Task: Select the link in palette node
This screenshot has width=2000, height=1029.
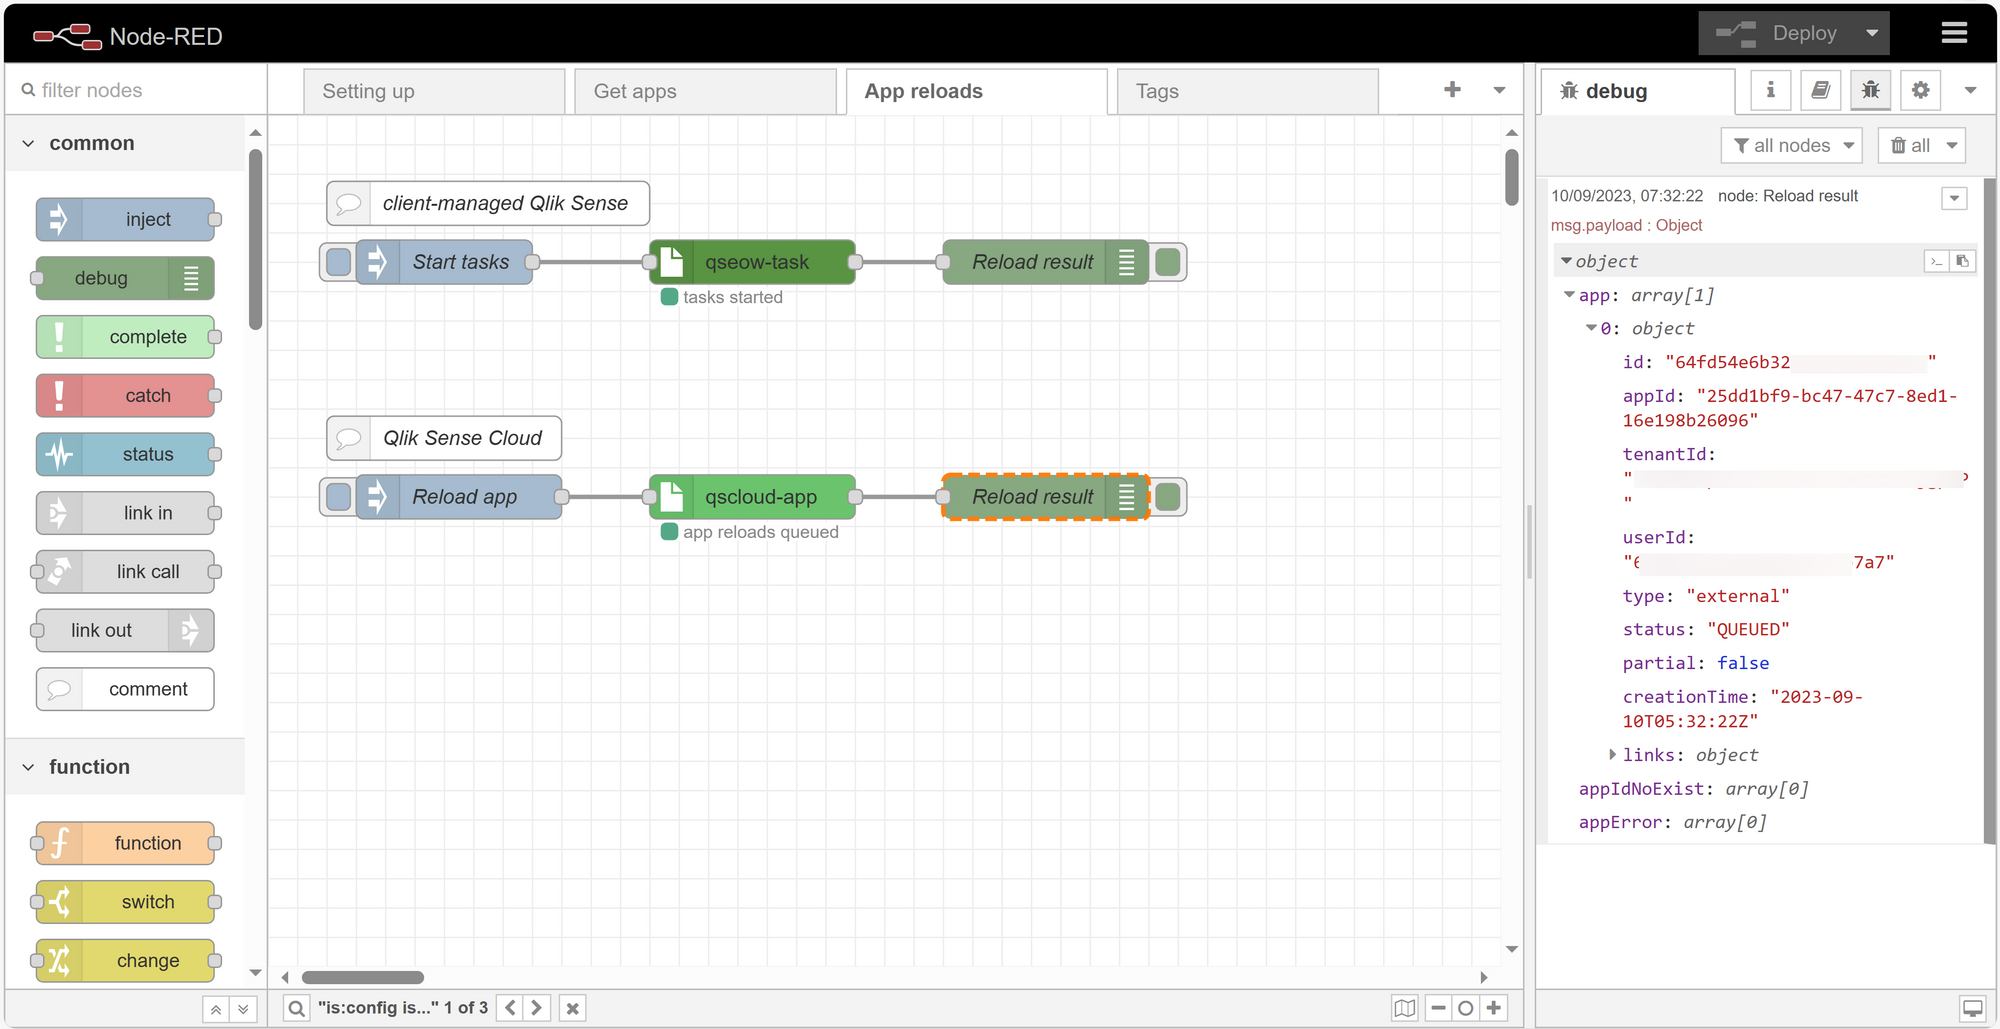Action: tap(126, 513)
